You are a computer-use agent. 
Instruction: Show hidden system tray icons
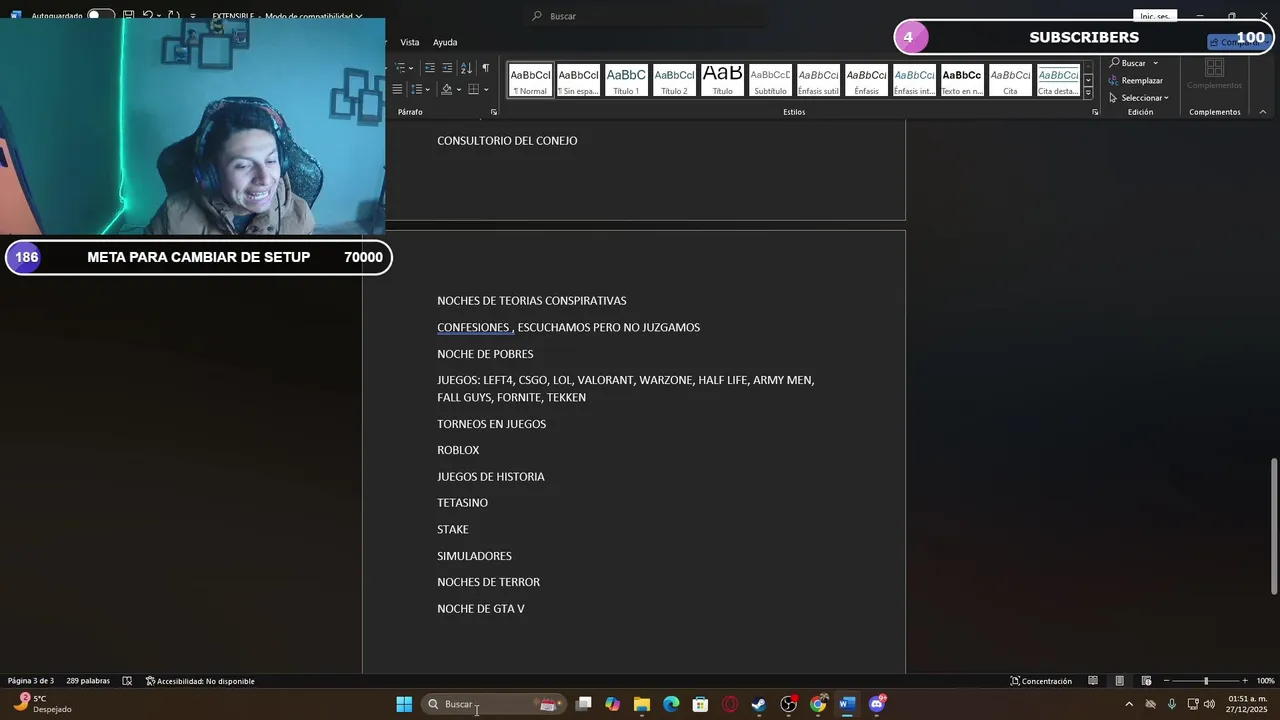point(1129,704)
